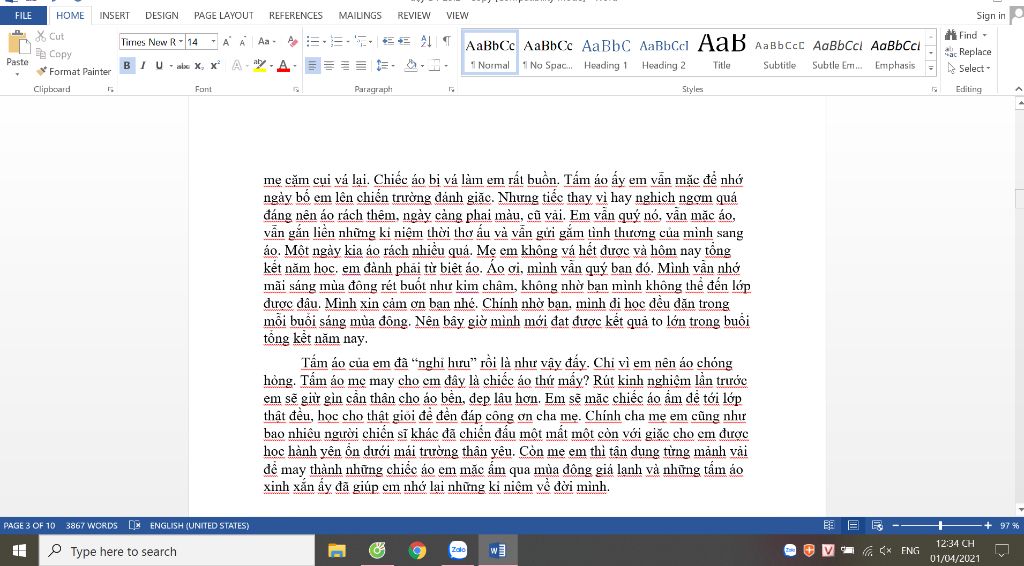Shrink font size with decrease button
The image size is (1024, 566).
tap(242, 42)
